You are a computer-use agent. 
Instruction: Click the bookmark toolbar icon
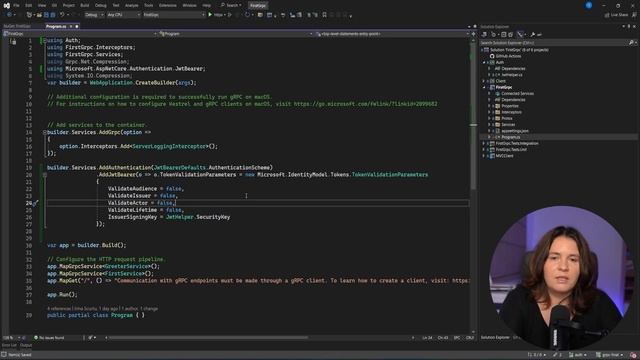point(324,15)
